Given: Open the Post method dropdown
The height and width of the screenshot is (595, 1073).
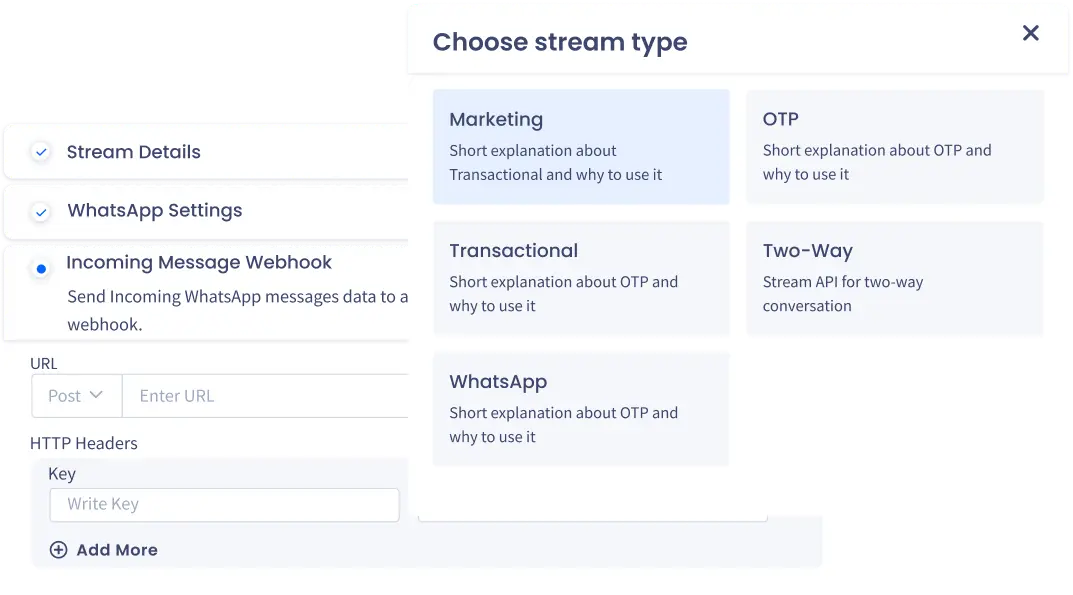Looking at the screenshot, I should [76, 396].
